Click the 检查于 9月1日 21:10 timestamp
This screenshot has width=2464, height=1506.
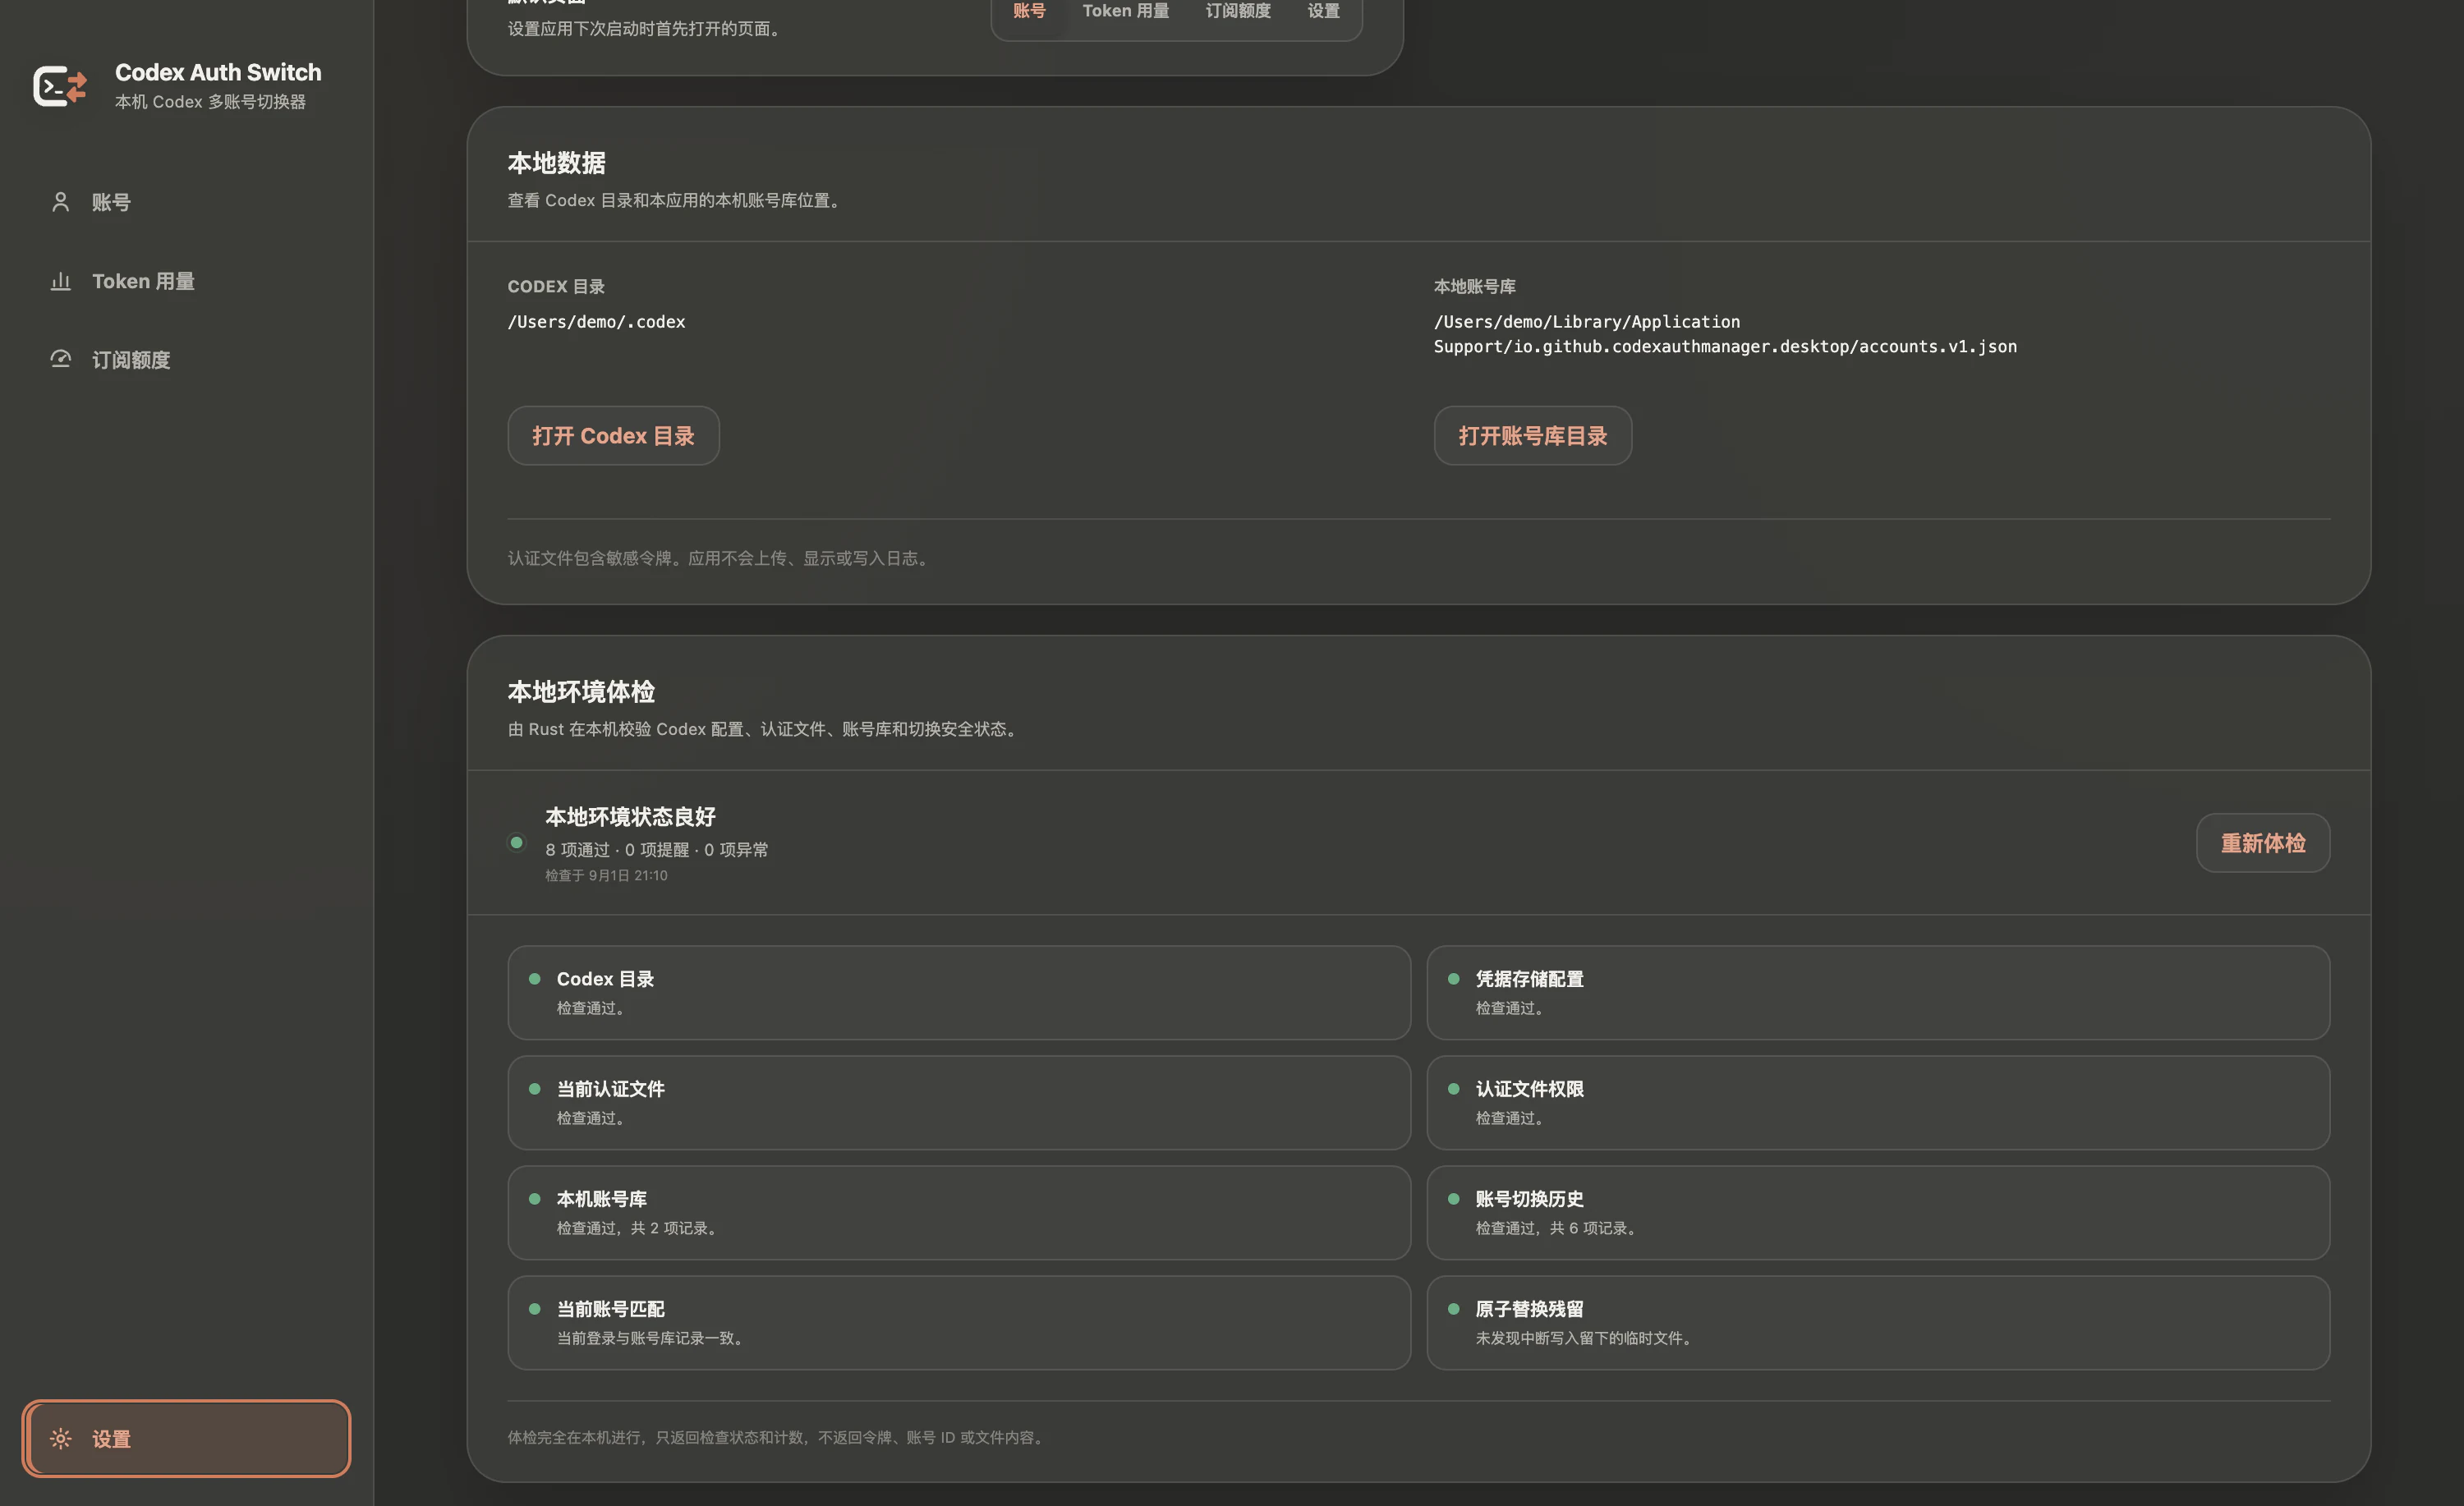606,875
